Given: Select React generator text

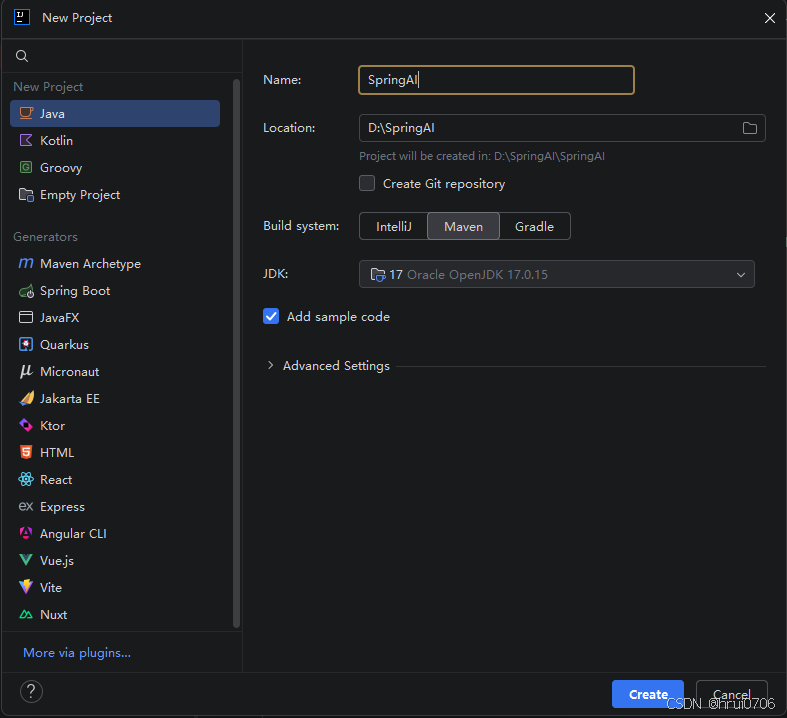Looking at the screenshot, I should 56,480.
